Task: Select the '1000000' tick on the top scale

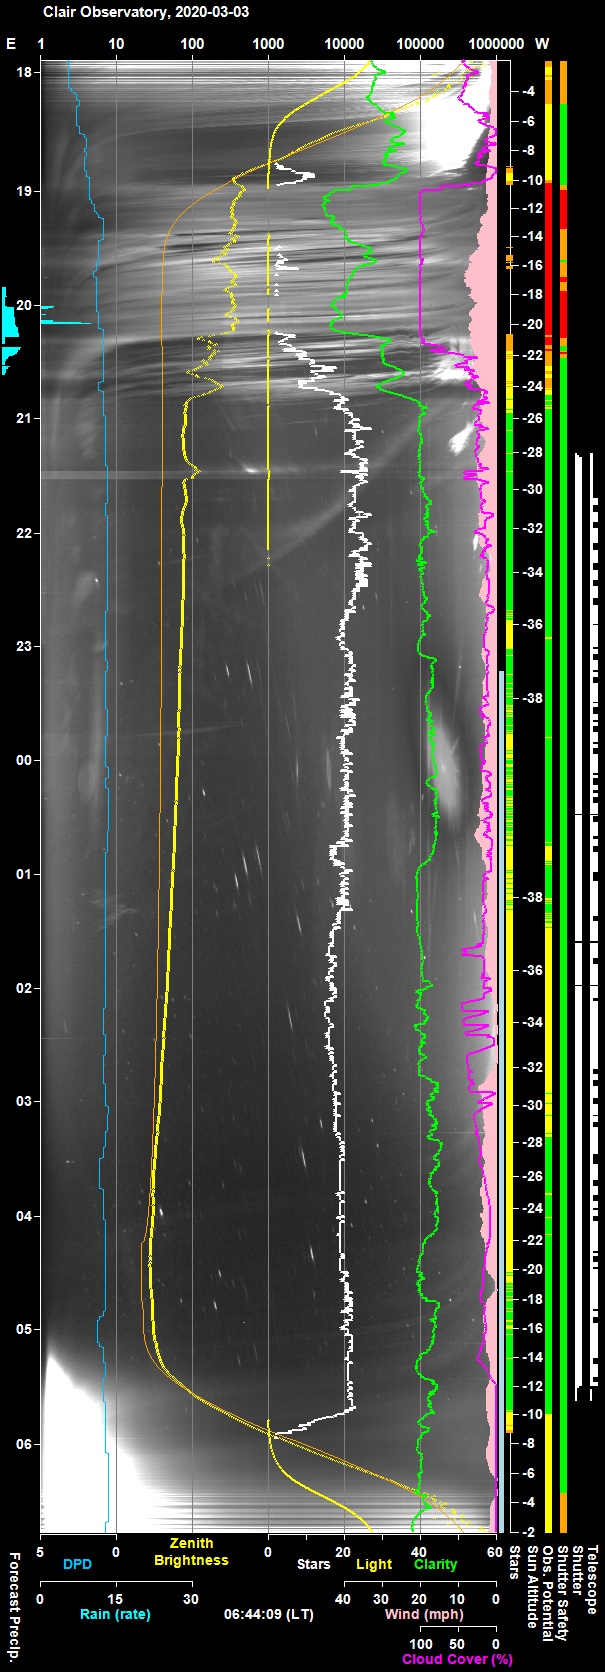Action: (496, 44)
